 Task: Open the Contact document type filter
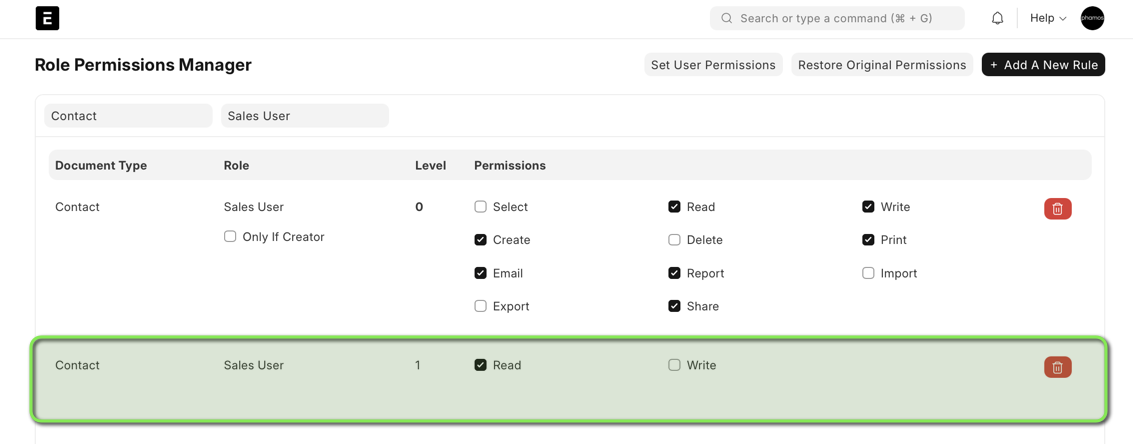point(128,116)
